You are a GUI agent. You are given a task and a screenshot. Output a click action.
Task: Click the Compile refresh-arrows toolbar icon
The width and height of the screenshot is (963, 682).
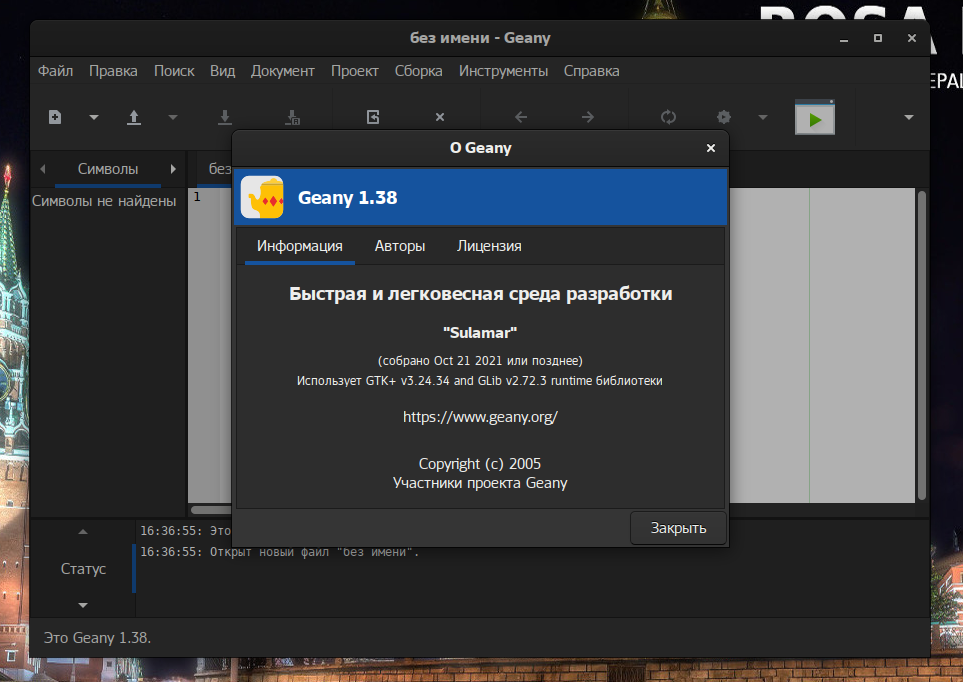668,117
